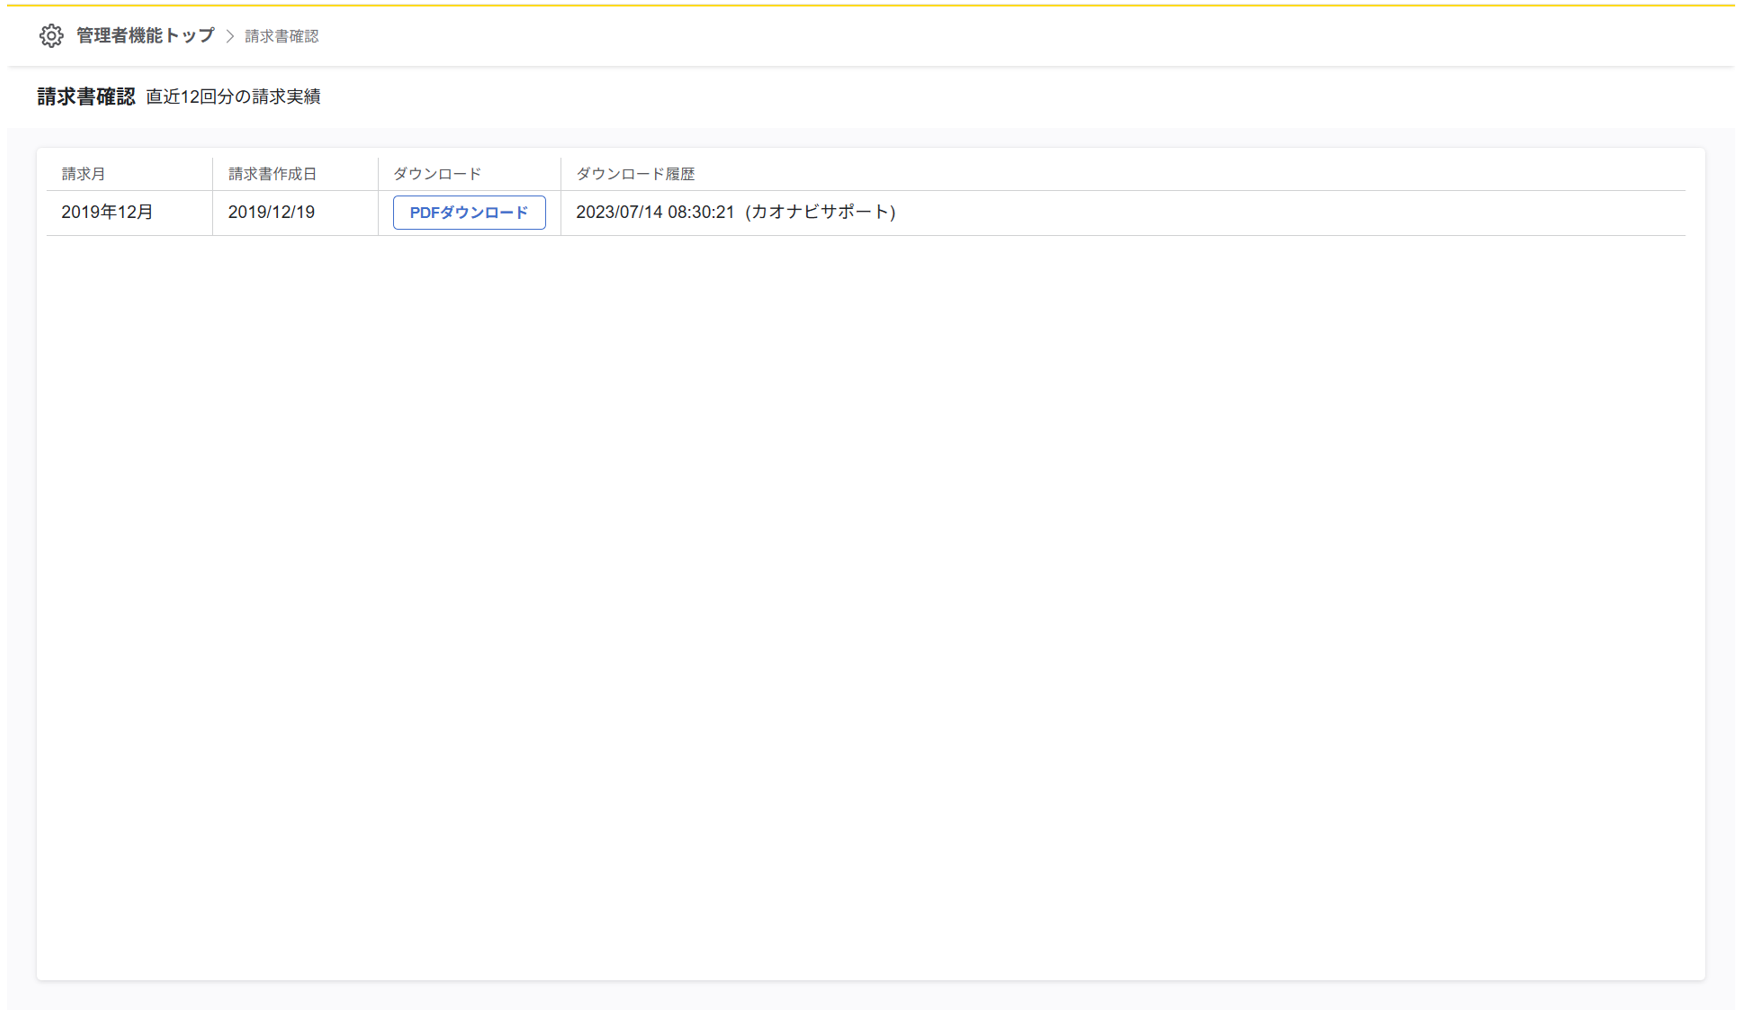
Task: Click the bold 請求書確認 page heading
Action: [86, 97]
